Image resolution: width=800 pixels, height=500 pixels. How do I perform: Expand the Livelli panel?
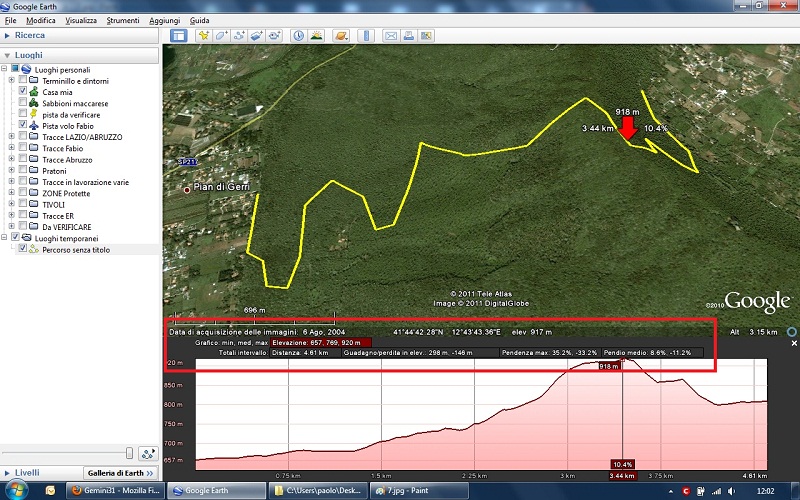[7, 473]
